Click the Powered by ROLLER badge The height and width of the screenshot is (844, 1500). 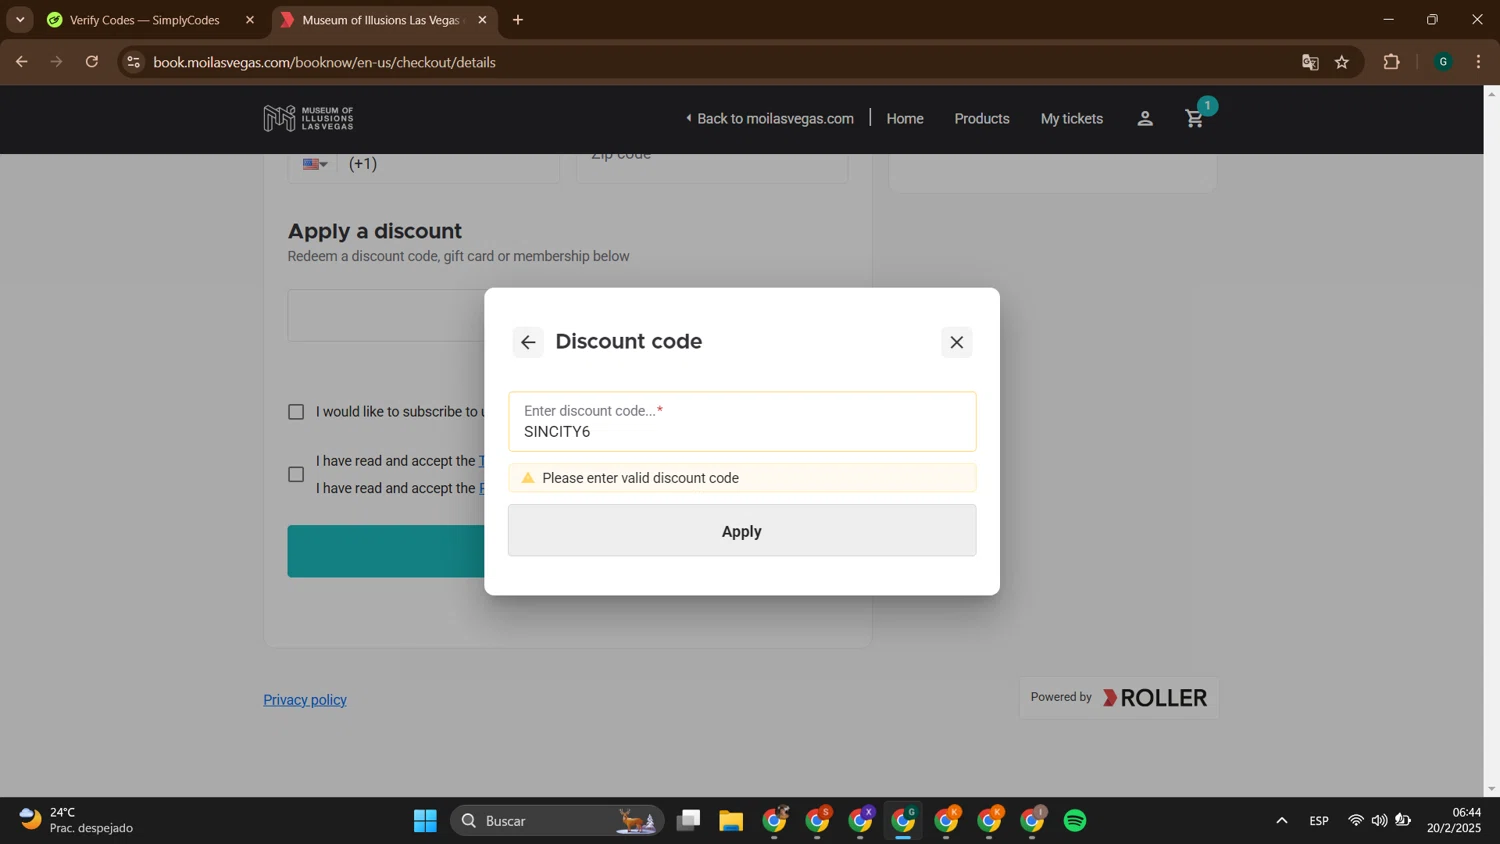coord(1119,698)
